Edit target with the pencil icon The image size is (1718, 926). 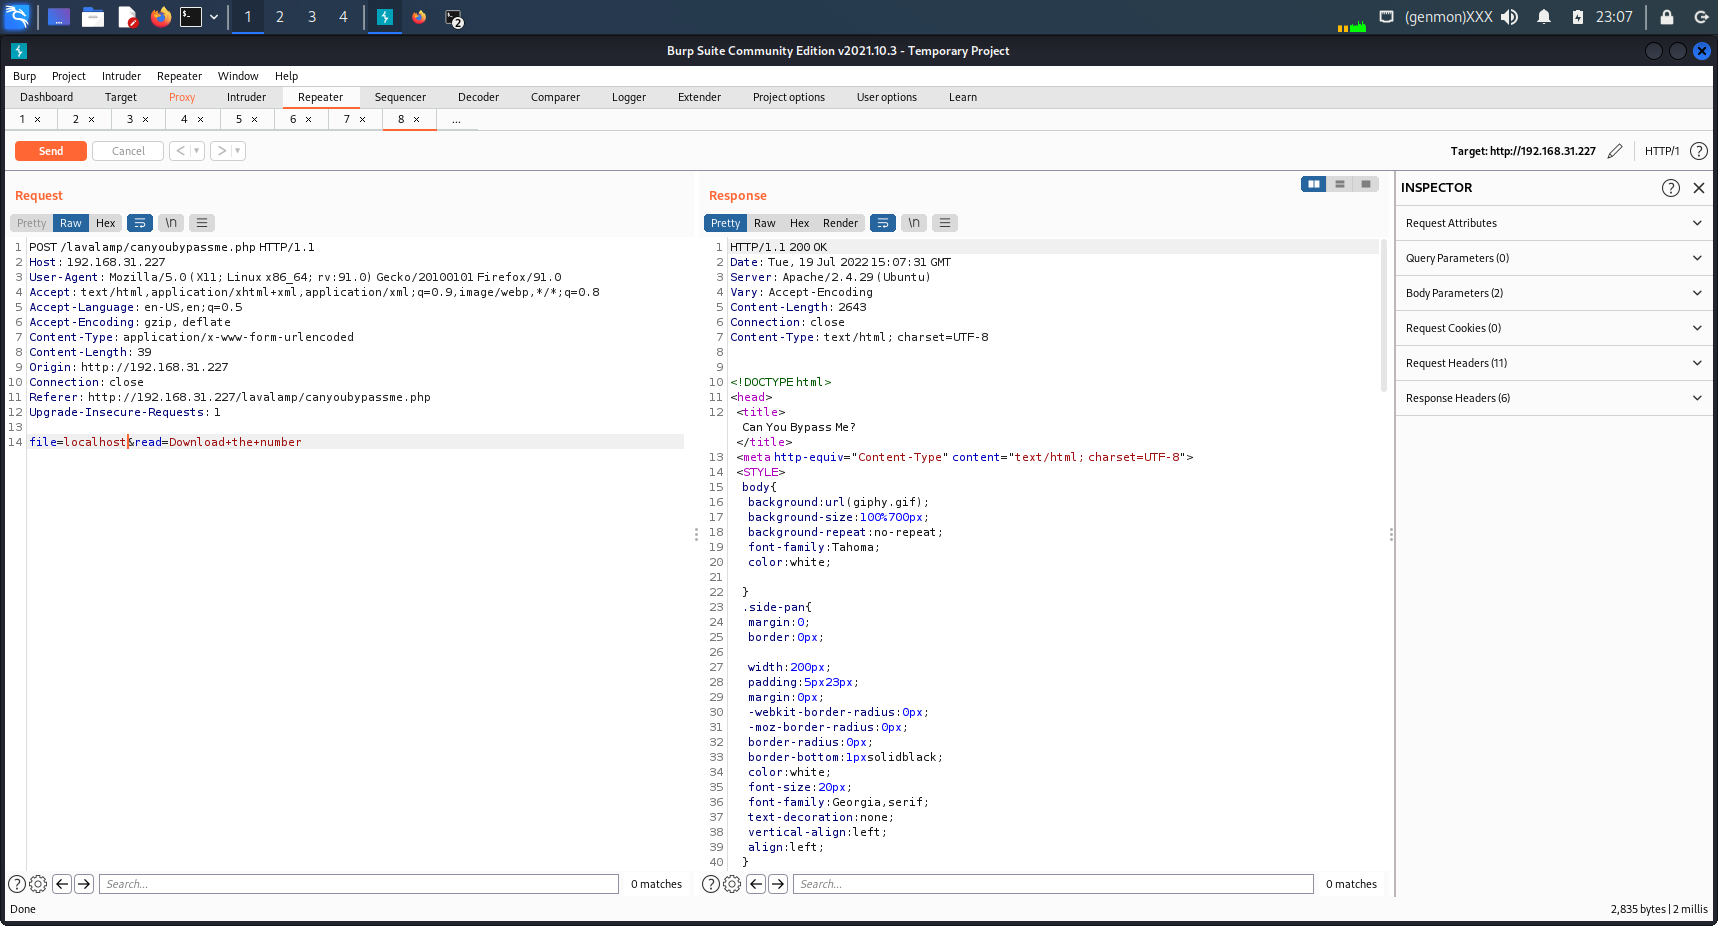1615,151
